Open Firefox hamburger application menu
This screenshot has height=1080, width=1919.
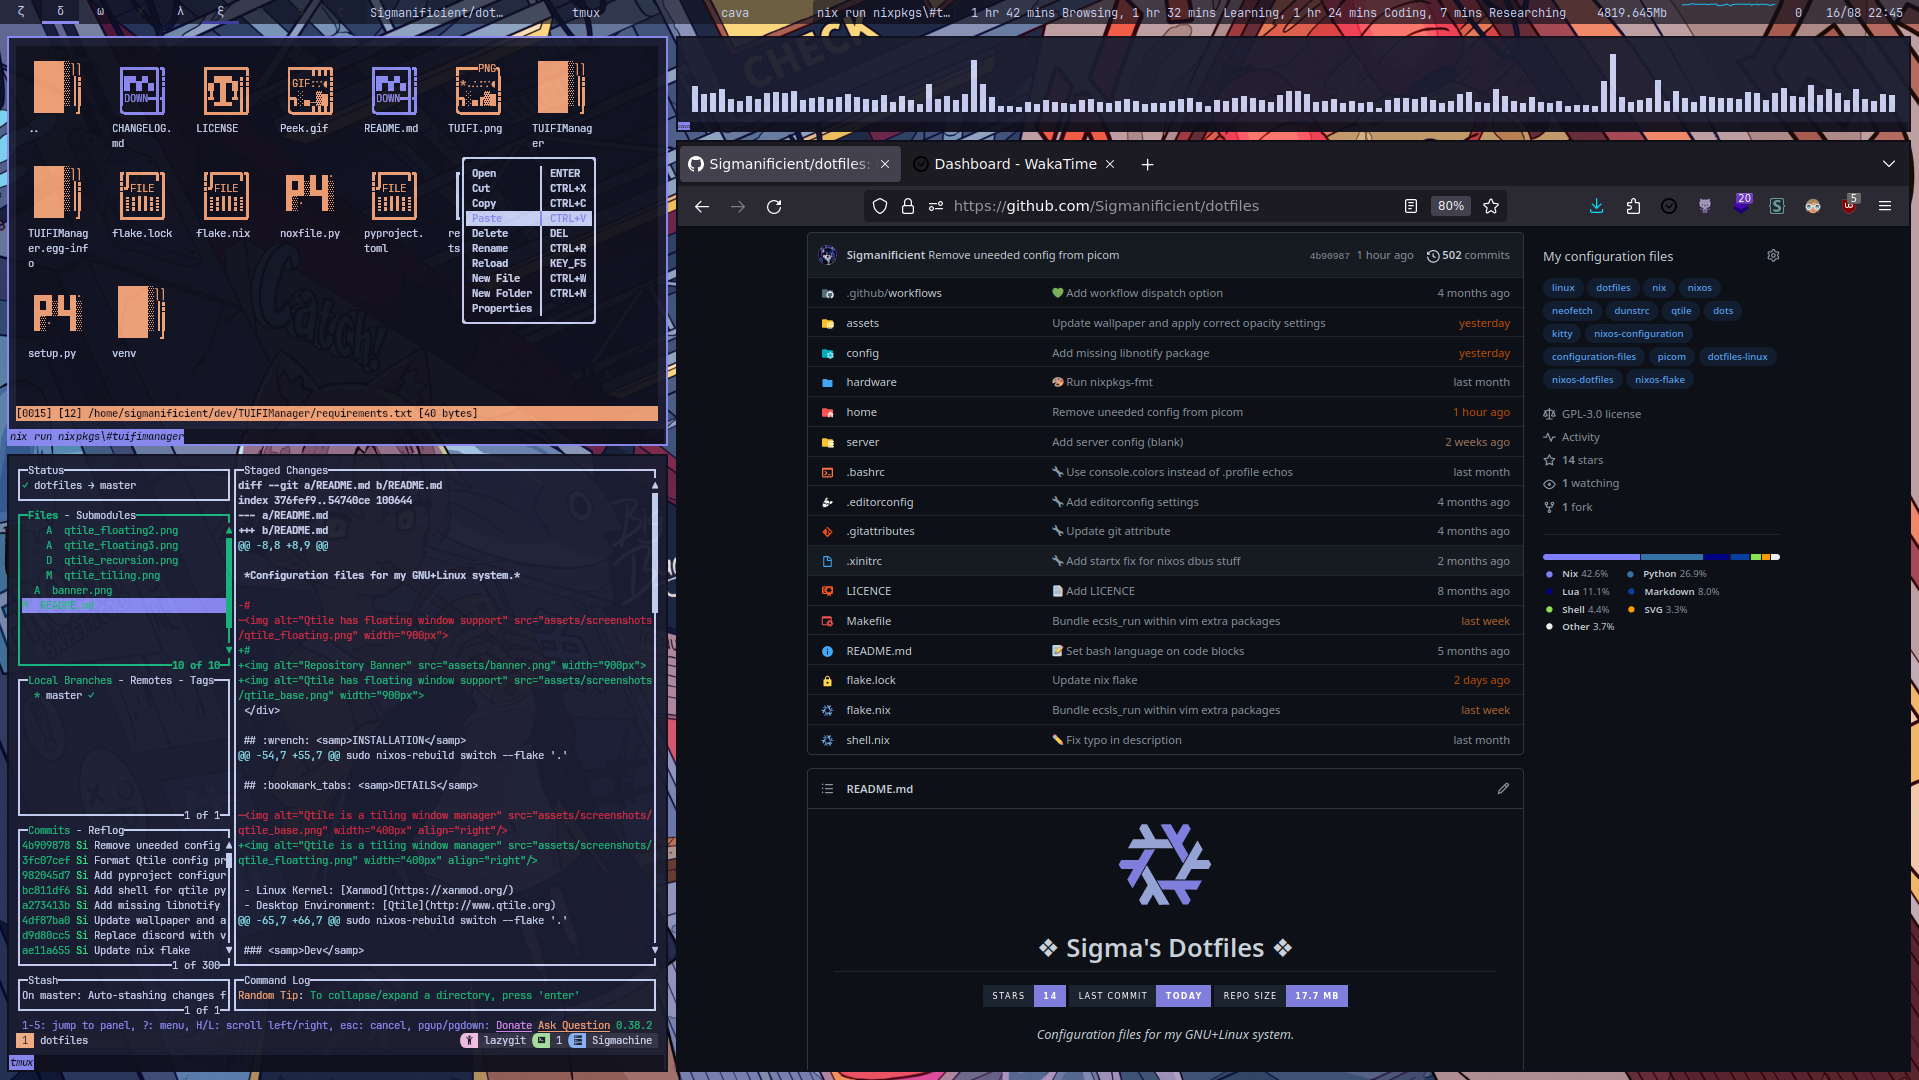coord(1885,206)
